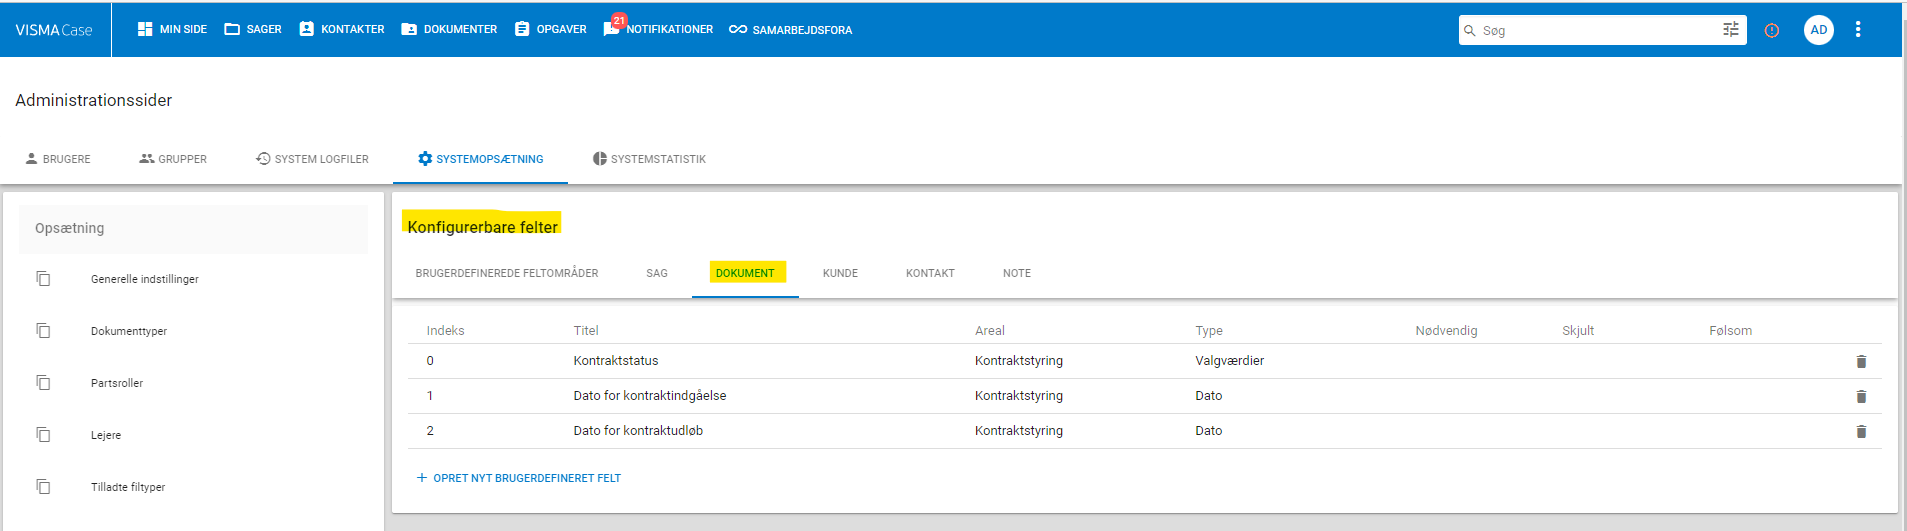Open Min Side dashboard icon

click(x=145, y=29)
